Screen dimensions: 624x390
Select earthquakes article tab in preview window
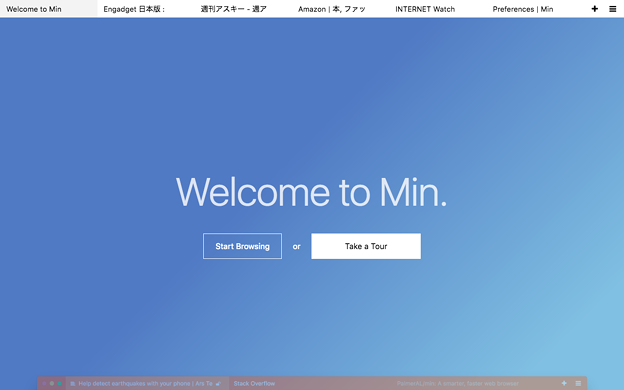146,383
